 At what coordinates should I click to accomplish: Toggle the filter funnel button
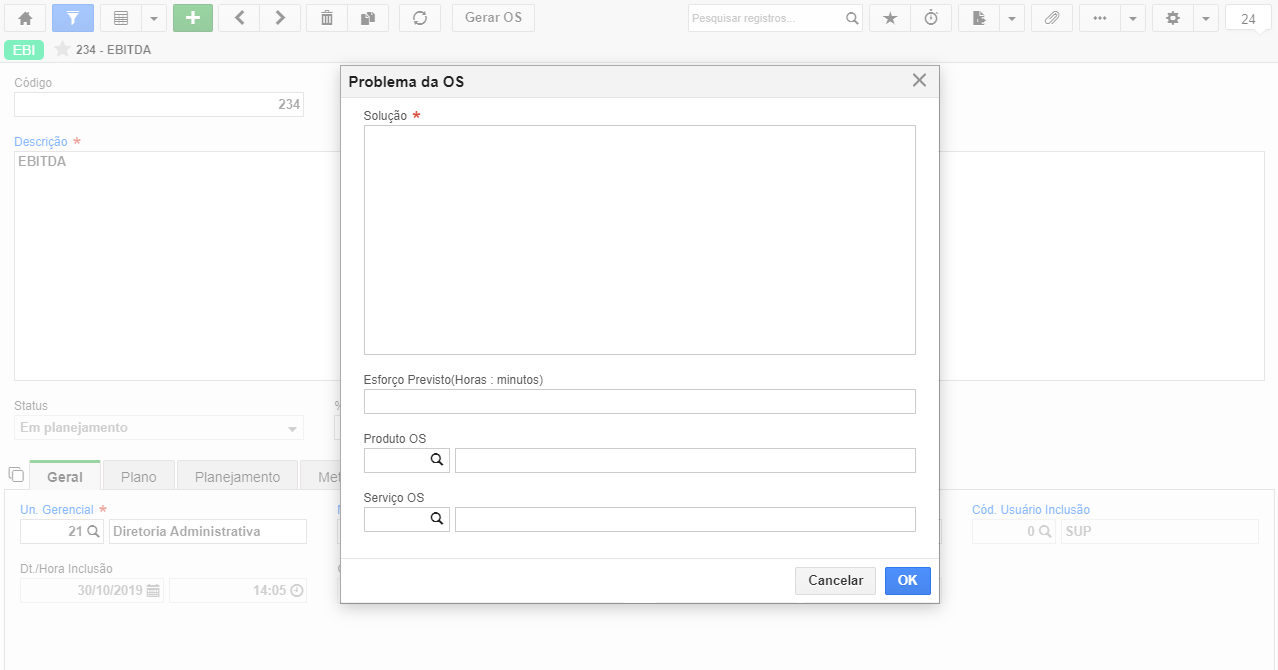point(73,18)
